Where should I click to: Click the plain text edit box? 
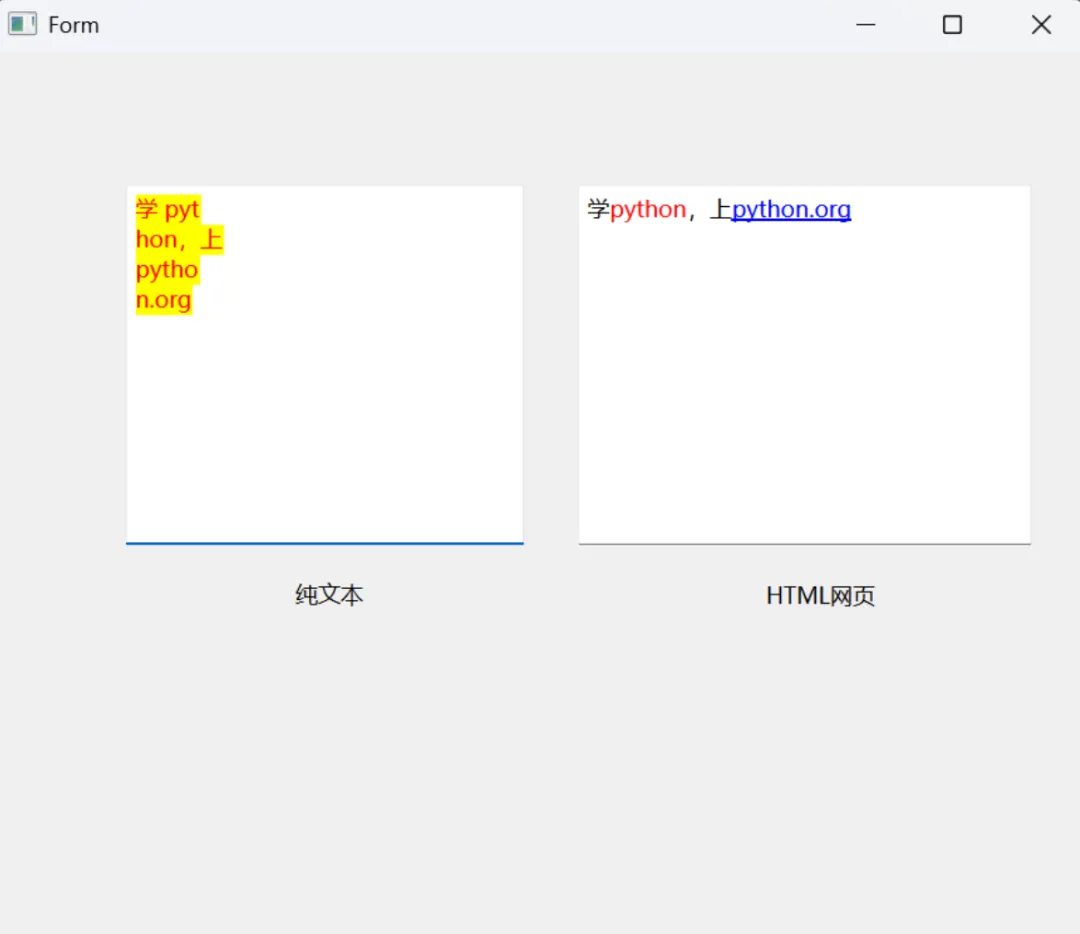coord(324,365)
